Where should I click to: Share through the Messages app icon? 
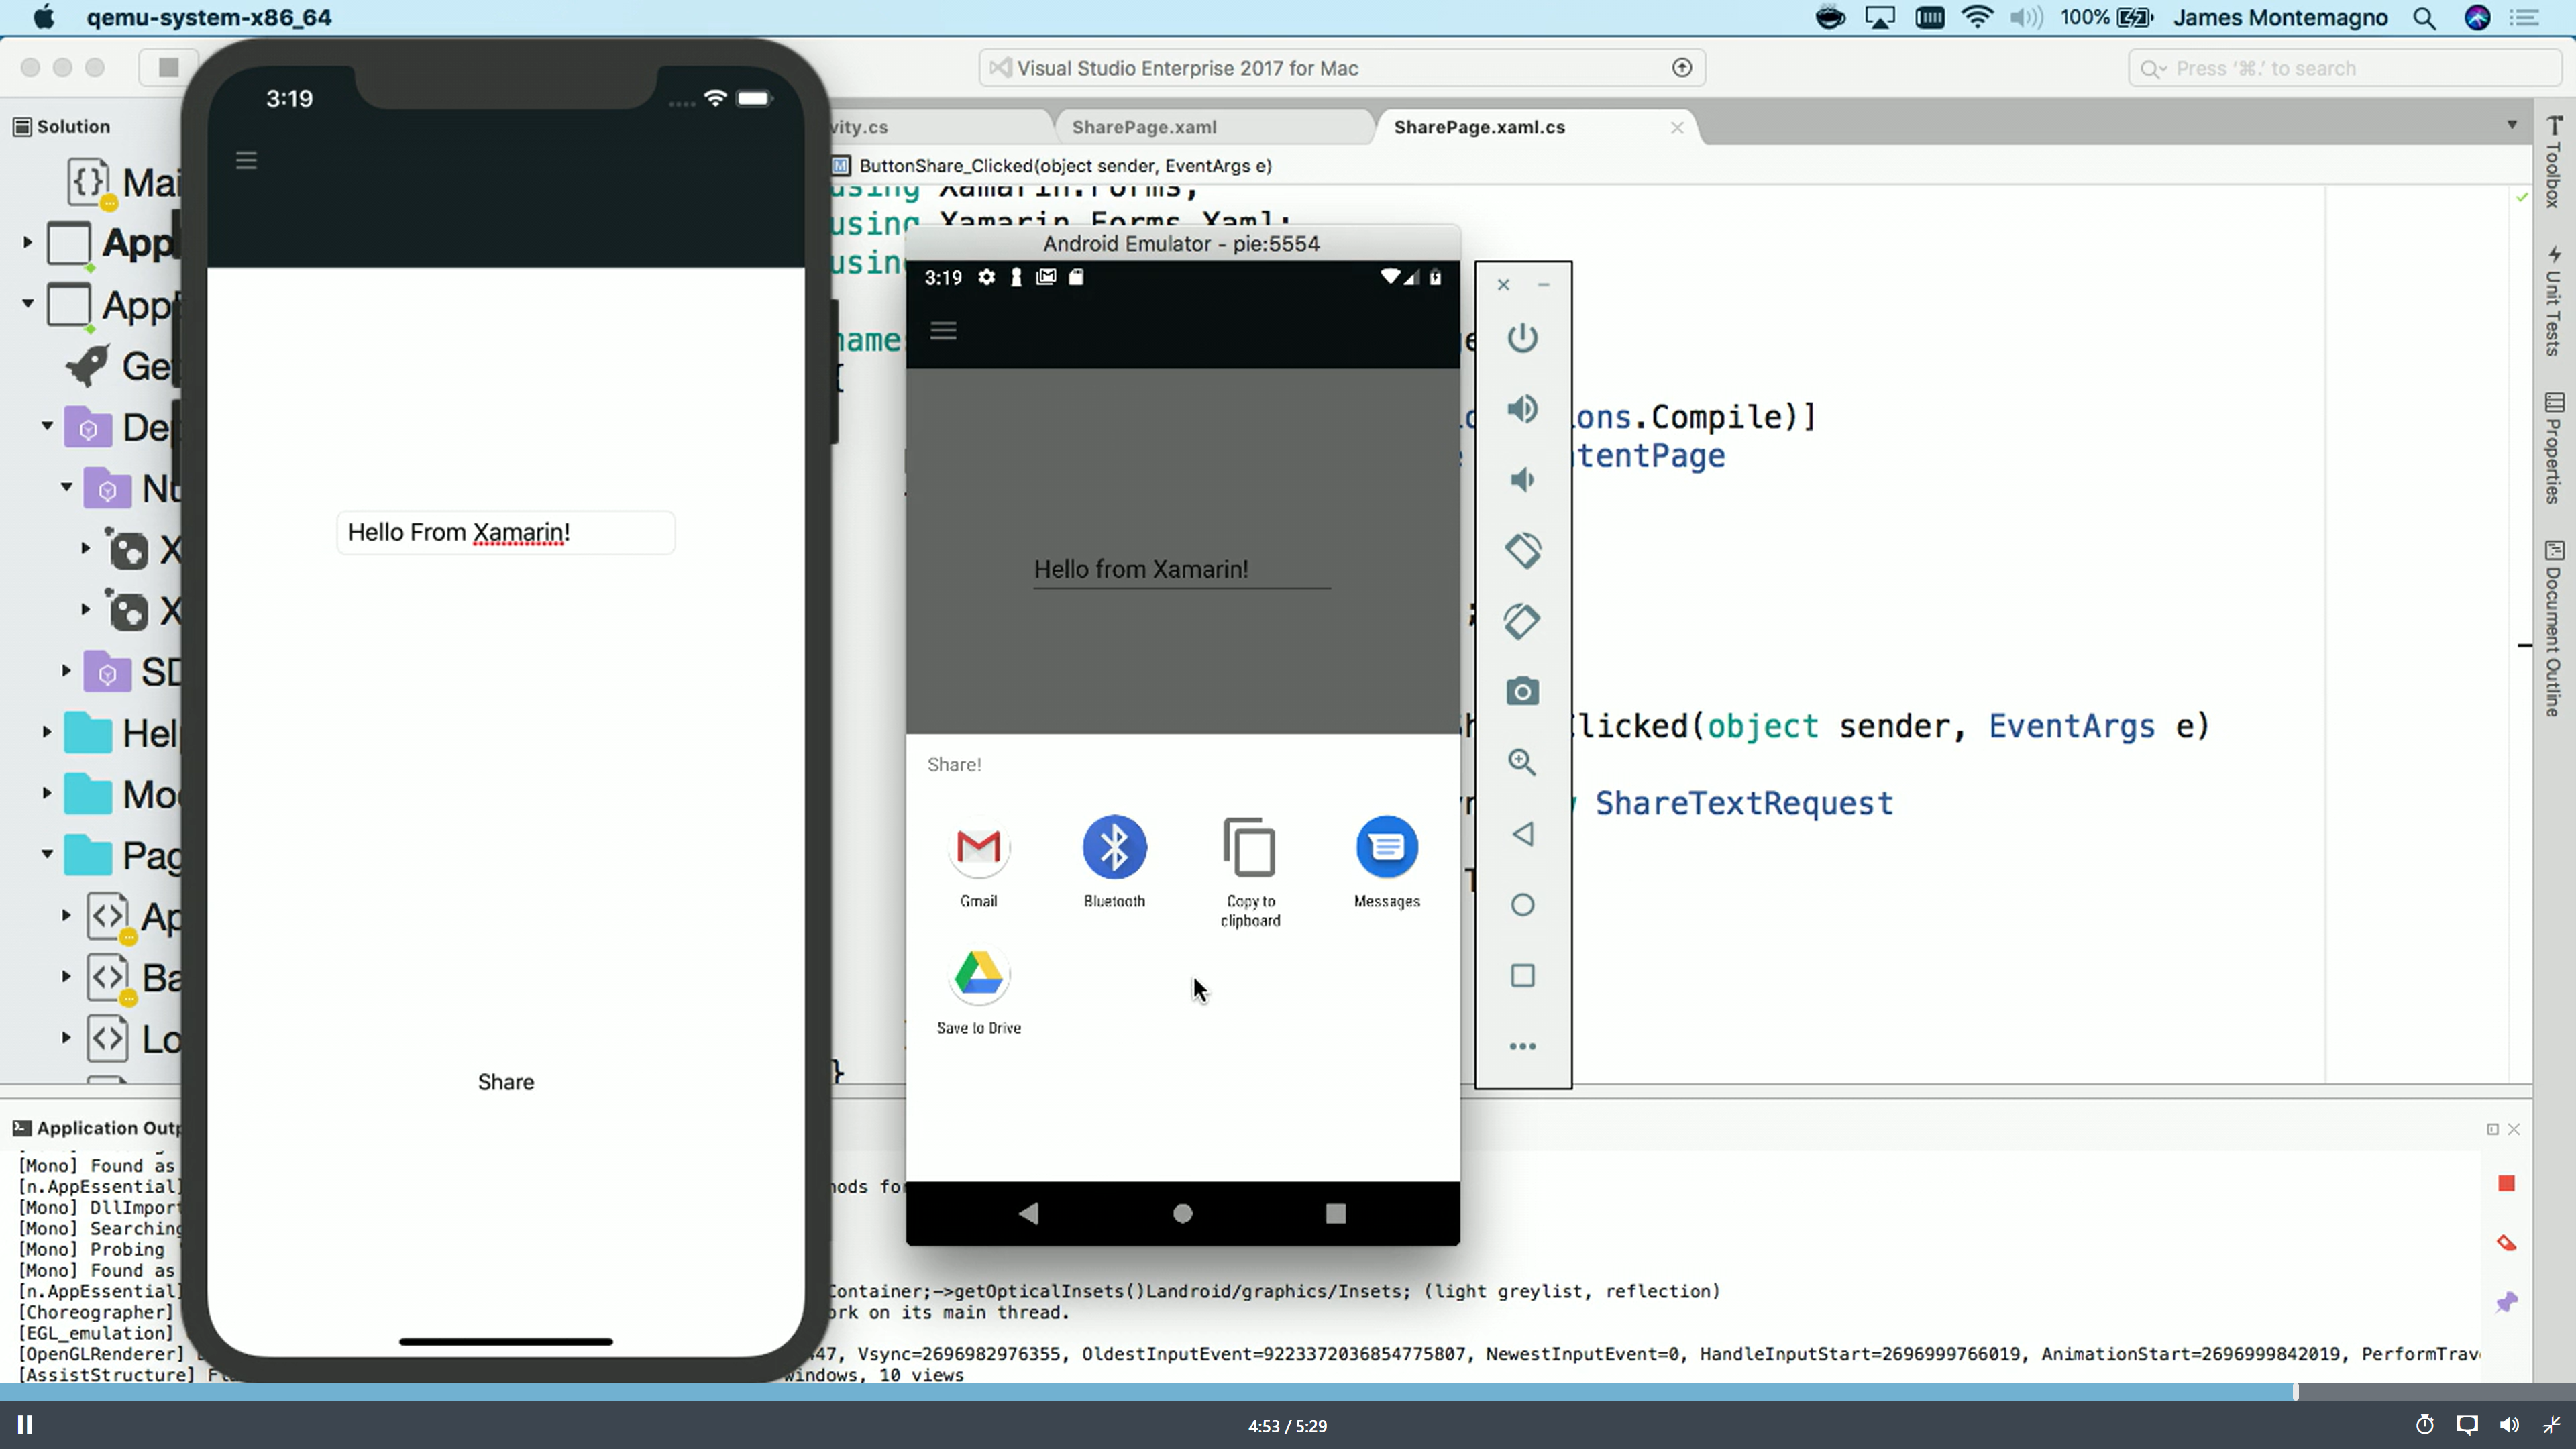pos(1387,848)
